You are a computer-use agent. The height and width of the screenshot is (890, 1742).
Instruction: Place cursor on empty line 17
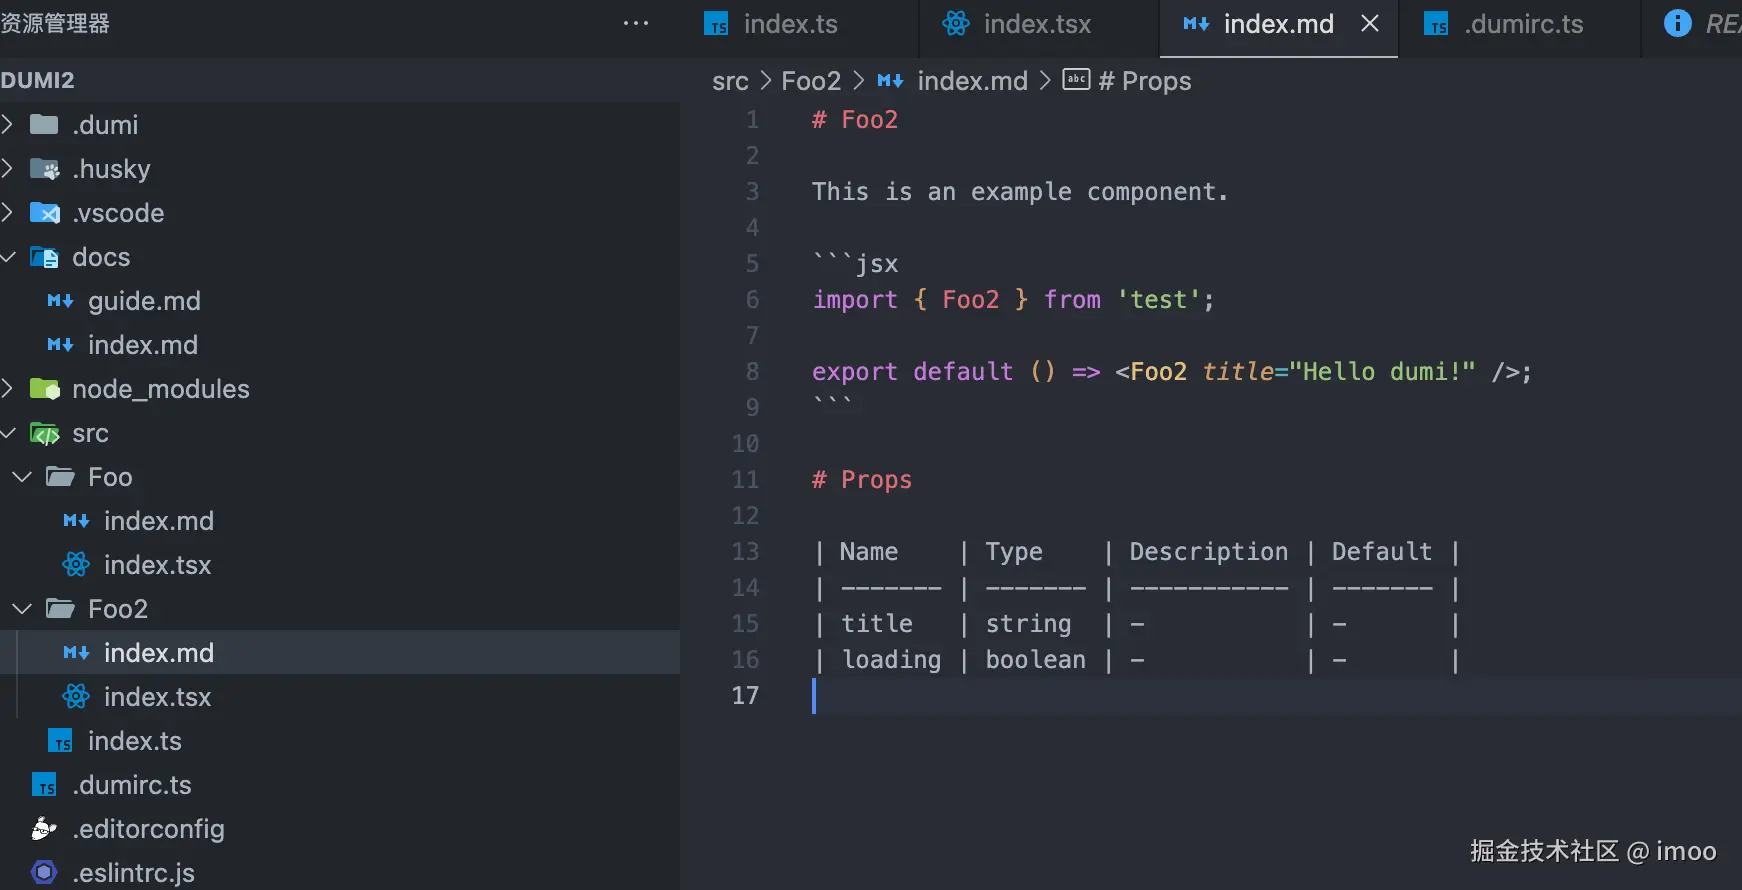coord(1276,696)
